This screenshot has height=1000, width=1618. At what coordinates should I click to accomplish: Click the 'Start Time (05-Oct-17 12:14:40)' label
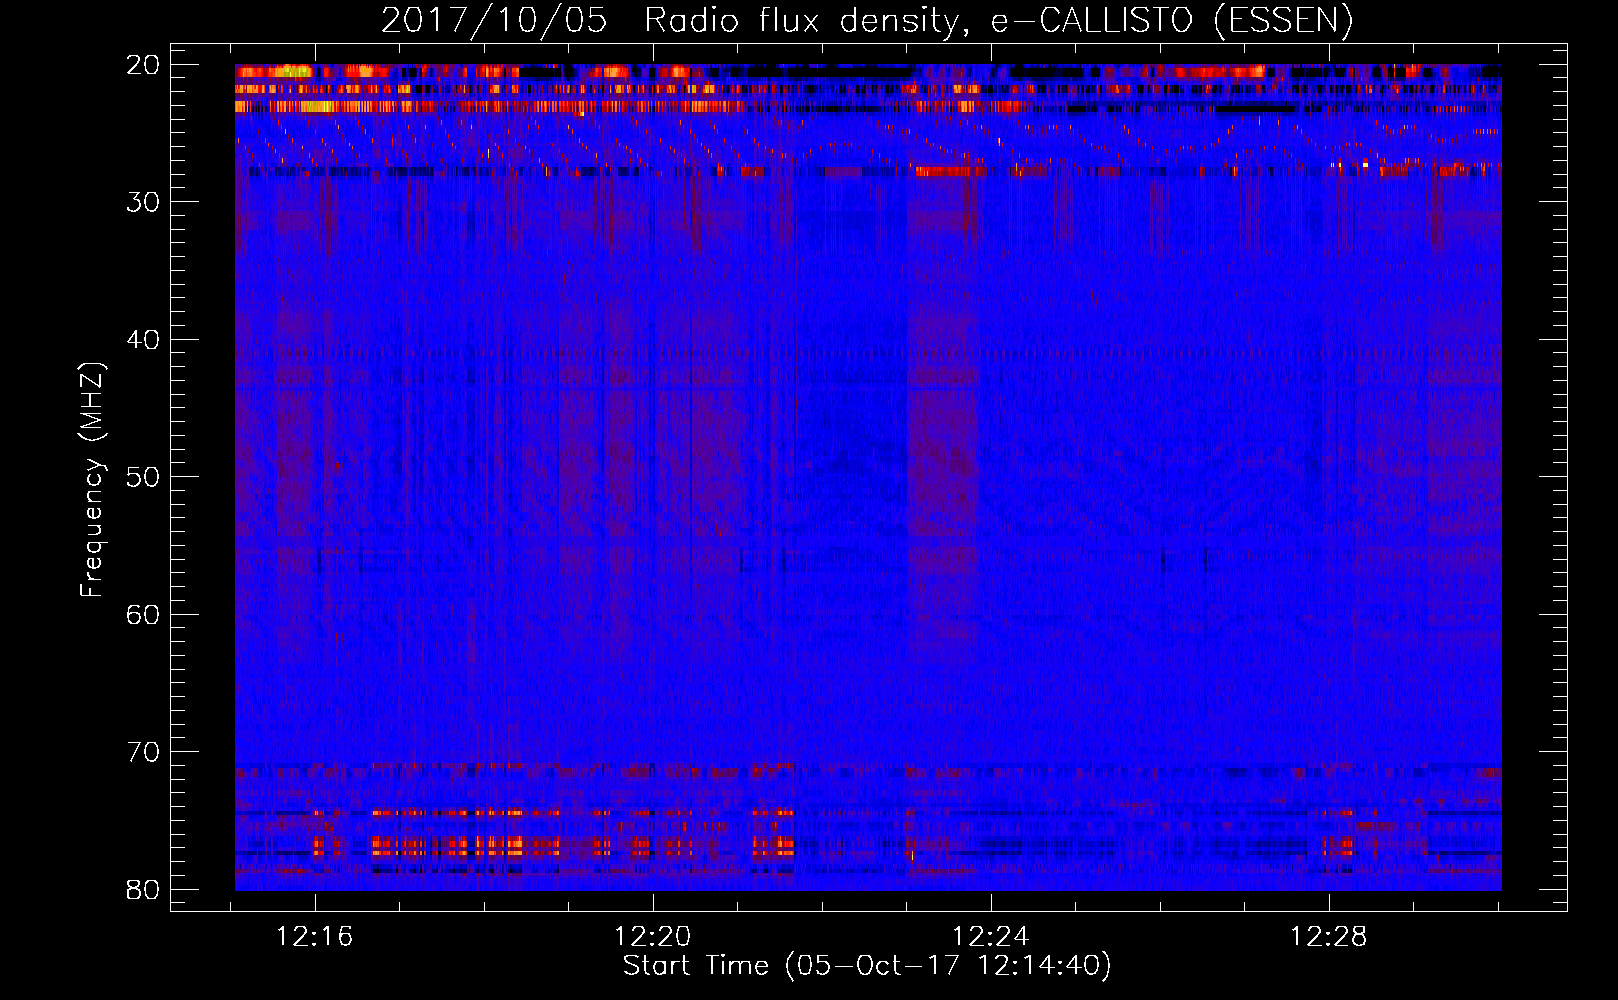click(x=867, y=966)
